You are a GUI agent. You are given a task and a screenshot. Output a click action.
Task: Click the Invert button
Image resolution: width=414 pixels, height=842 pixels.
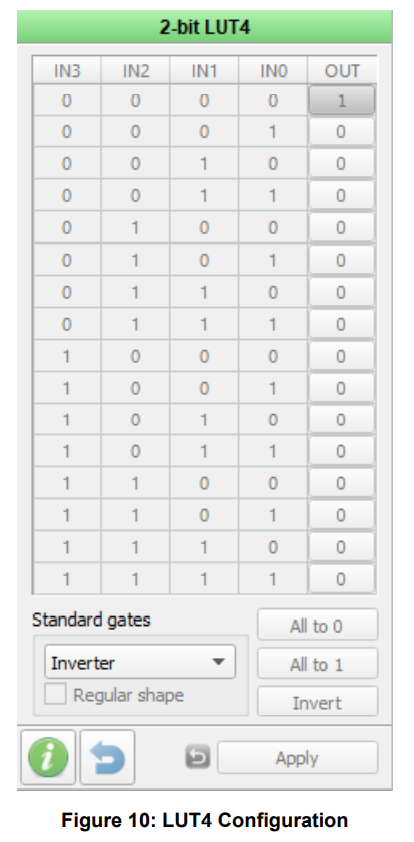(317, 702)
